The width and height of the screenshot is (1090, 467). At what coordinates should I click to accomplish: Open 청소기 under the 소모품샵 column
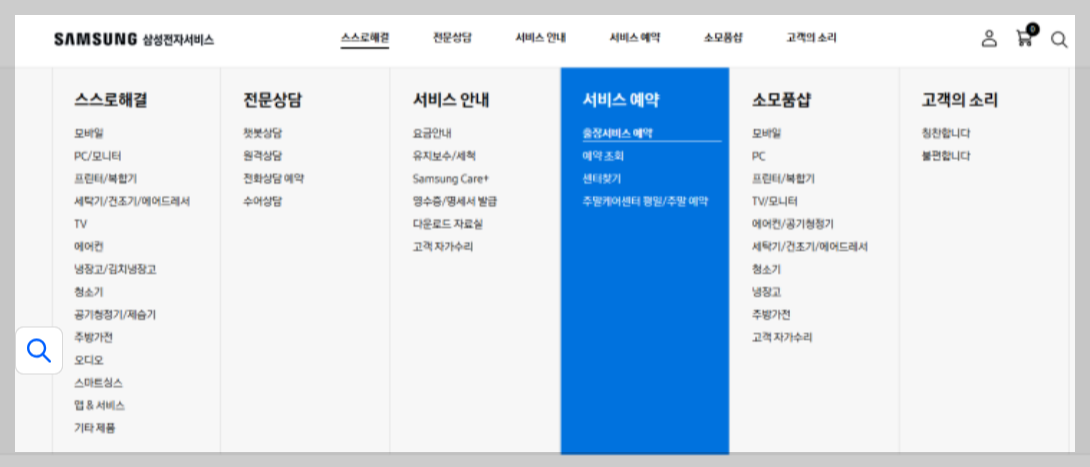pos(767,270)
